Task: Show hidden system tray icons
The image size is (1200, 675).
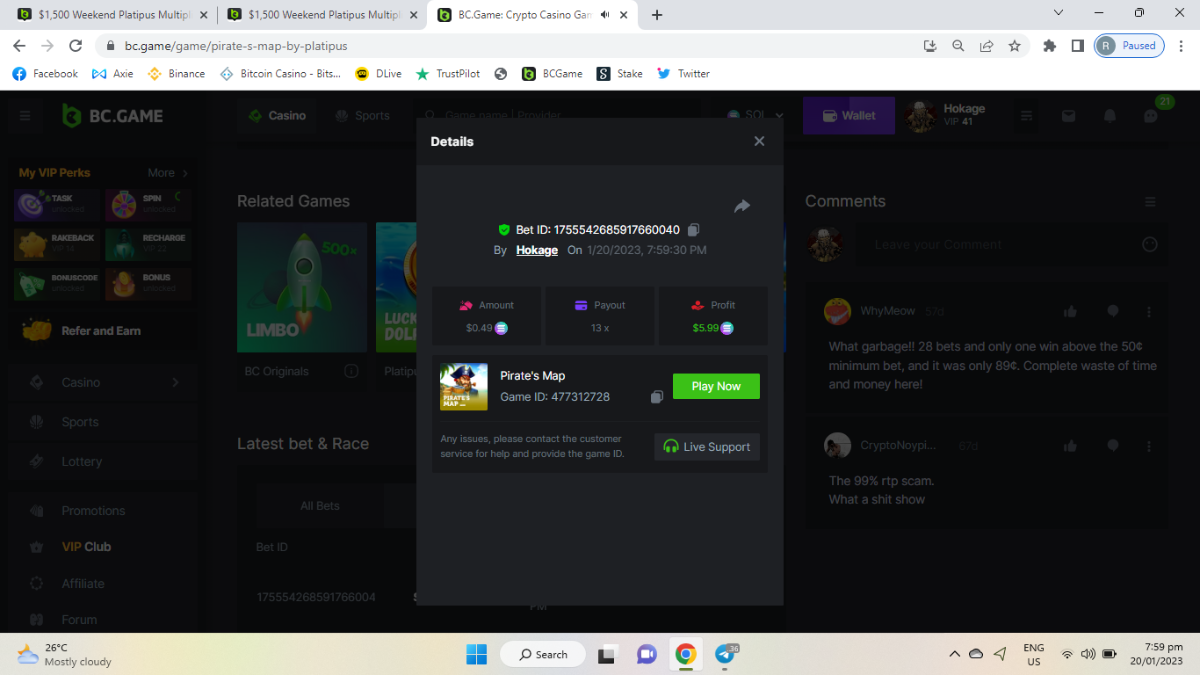Action: [954, 654]
